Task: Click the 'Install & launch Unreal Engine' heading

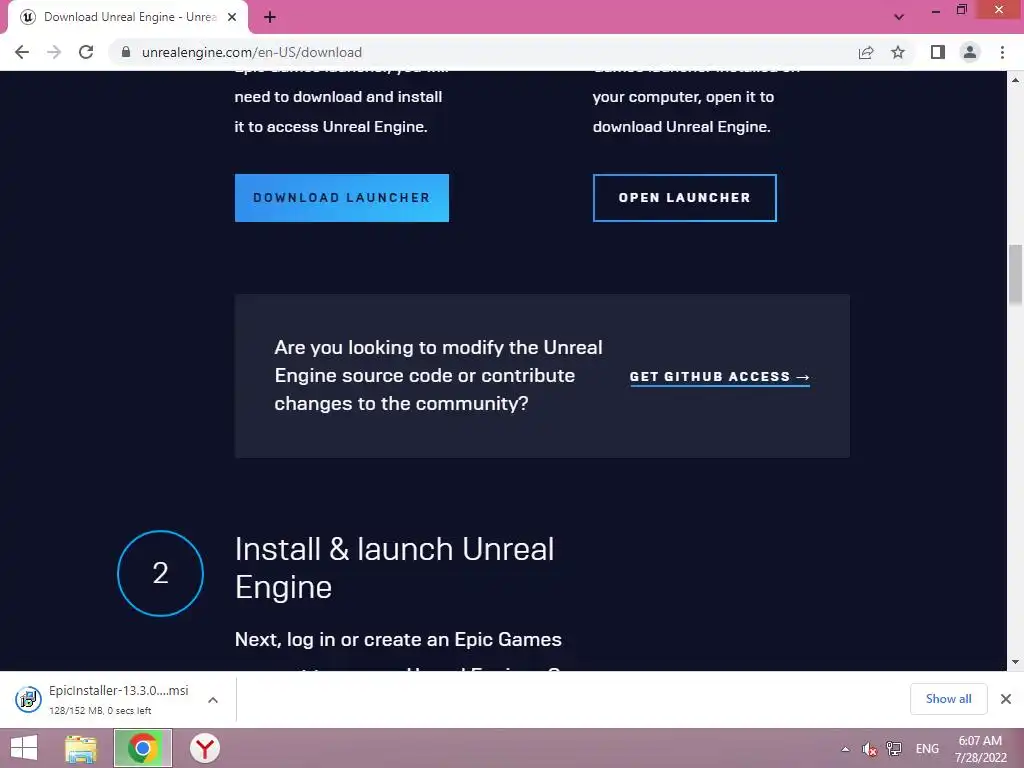Action: point(394,568)
